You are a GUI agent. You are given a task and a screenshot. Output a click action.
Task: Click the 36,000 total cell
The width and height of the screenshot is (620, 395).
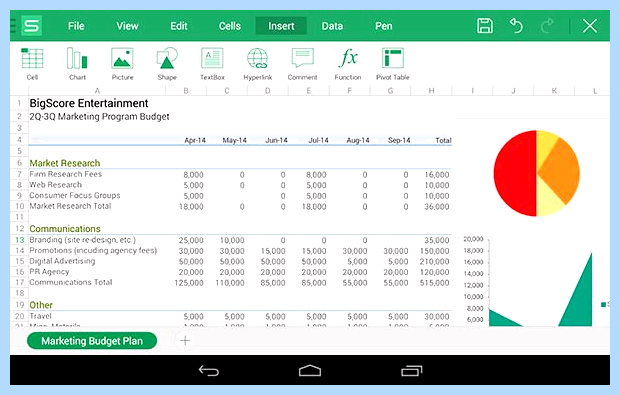coord(437,206)
